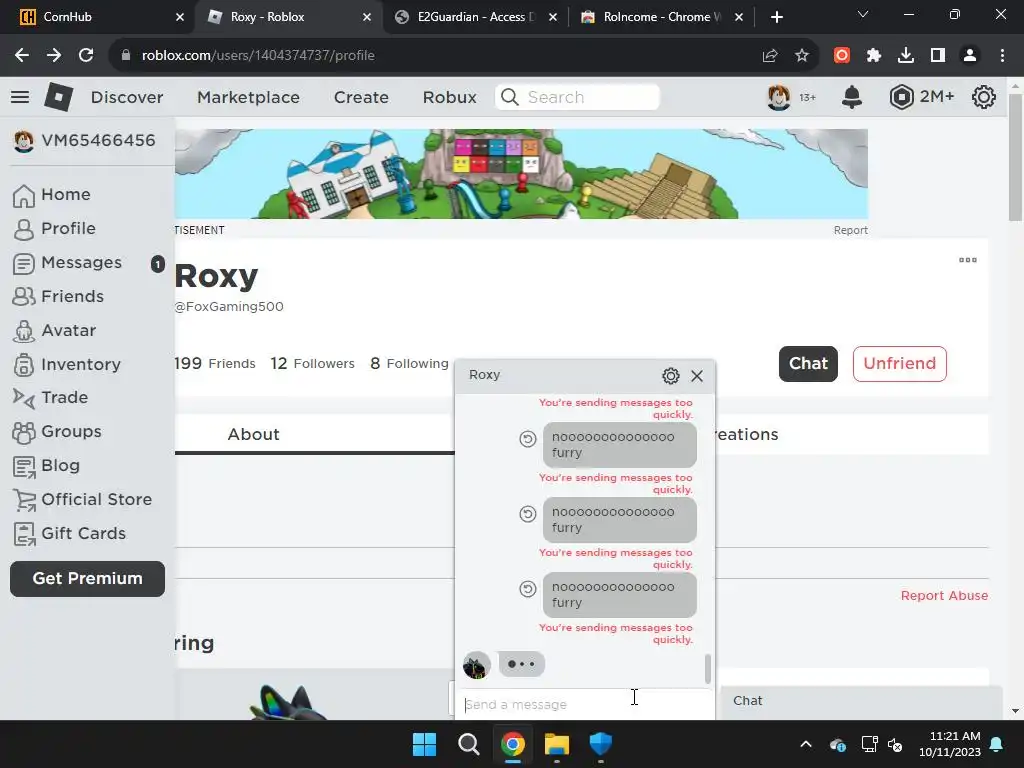Open chat settings gear in Roxy chat
This screenshot has height=768, width=1024.
point(671,376)
